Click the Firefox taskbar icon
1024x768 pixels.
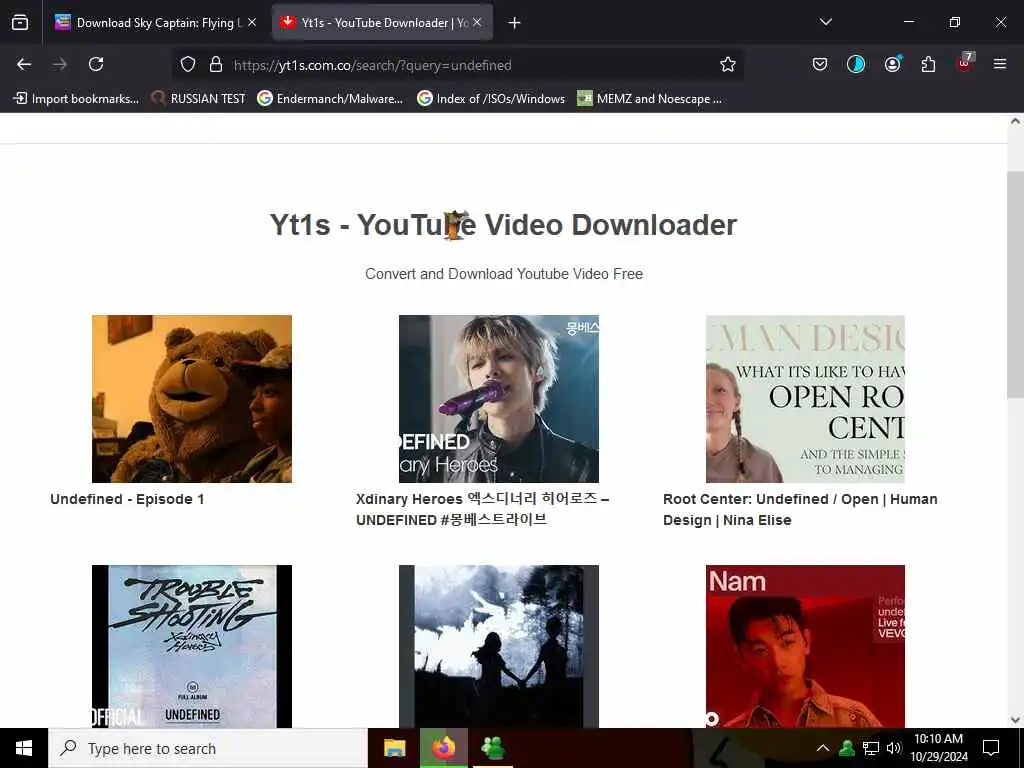(444, 748)
